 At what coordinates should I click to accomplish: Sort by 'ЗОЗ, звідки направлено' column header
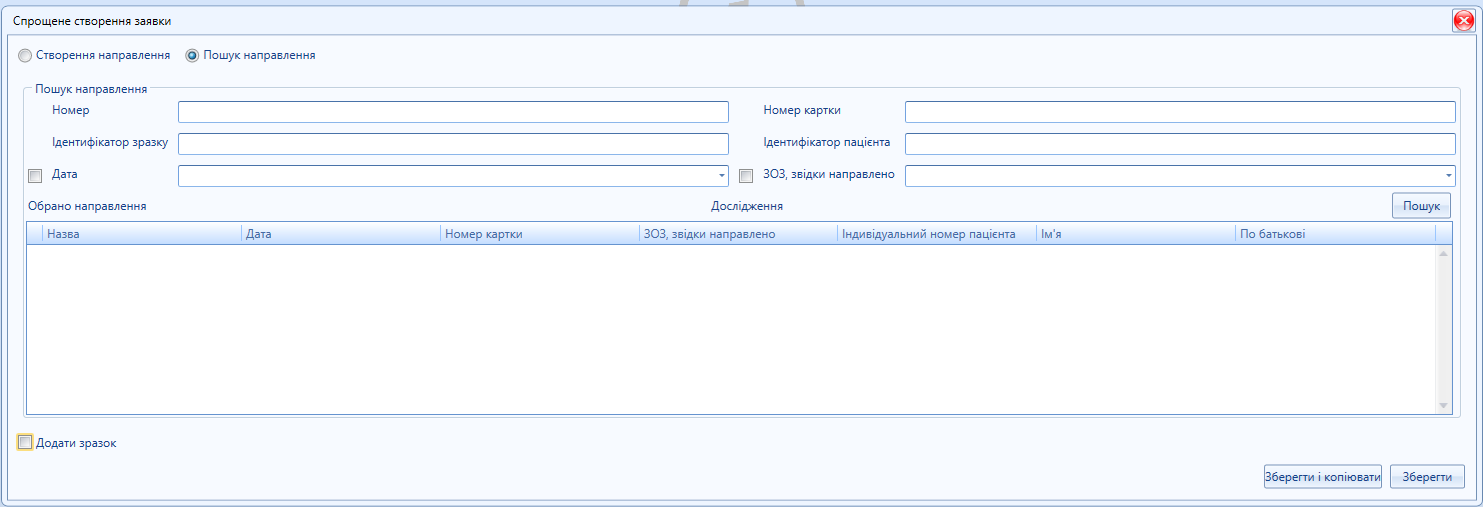tap(738, 234)
